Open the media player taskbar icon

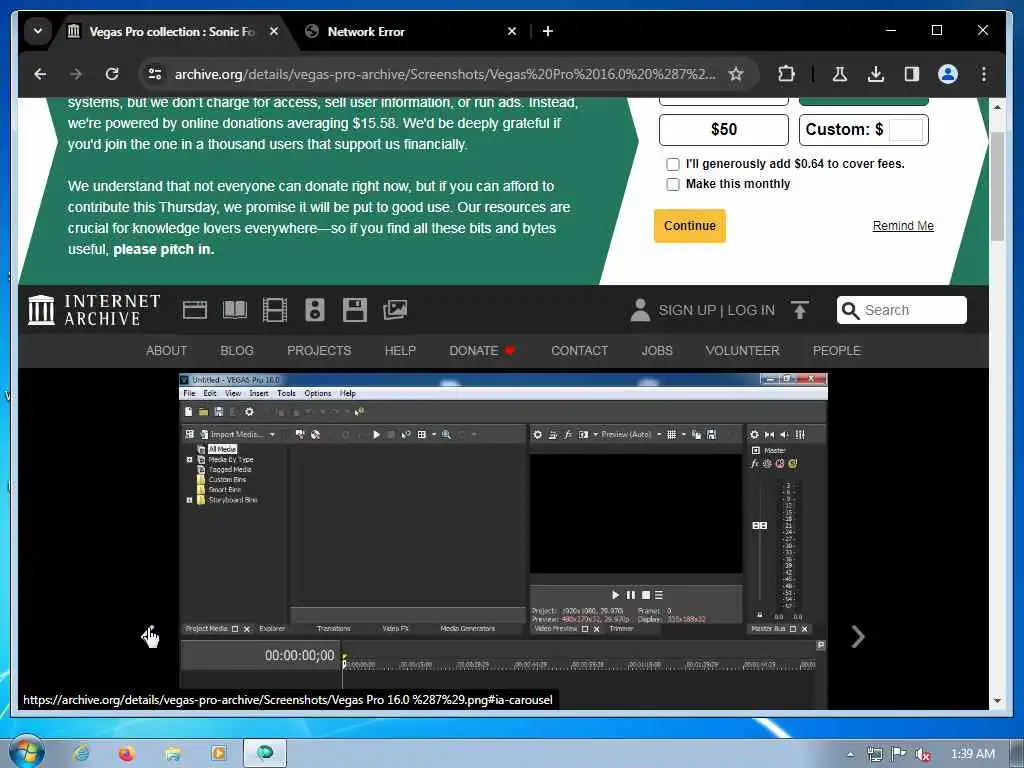(x=219, y=754)
